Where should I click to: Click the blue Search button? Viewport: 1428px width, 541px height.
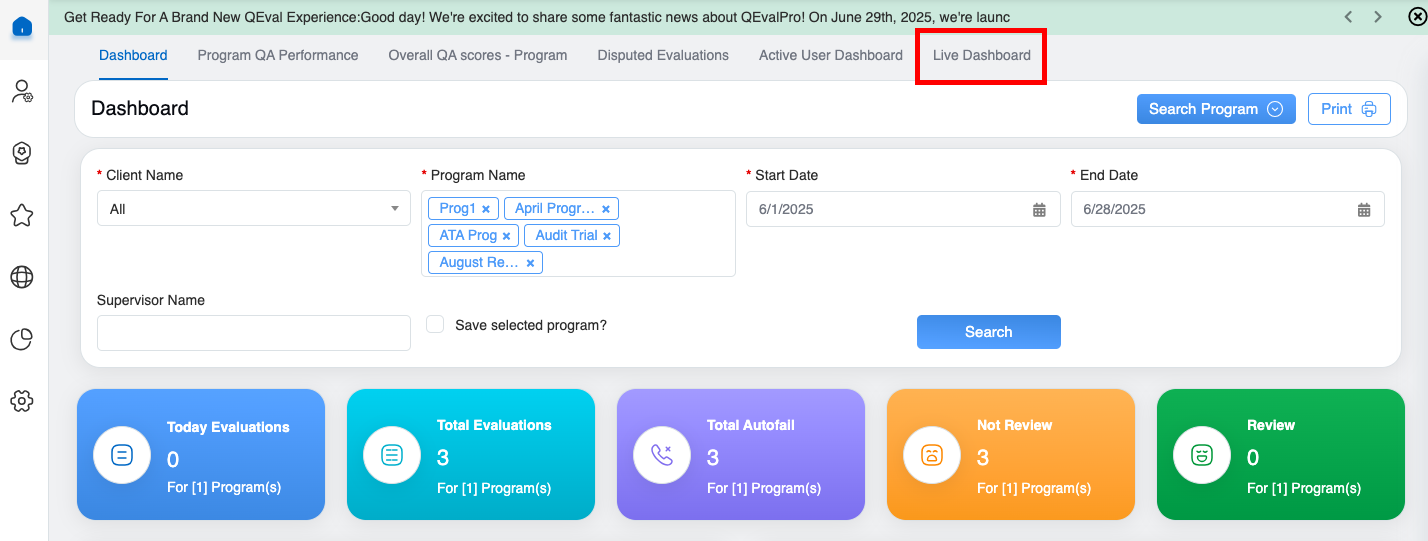tap(988, 332)
